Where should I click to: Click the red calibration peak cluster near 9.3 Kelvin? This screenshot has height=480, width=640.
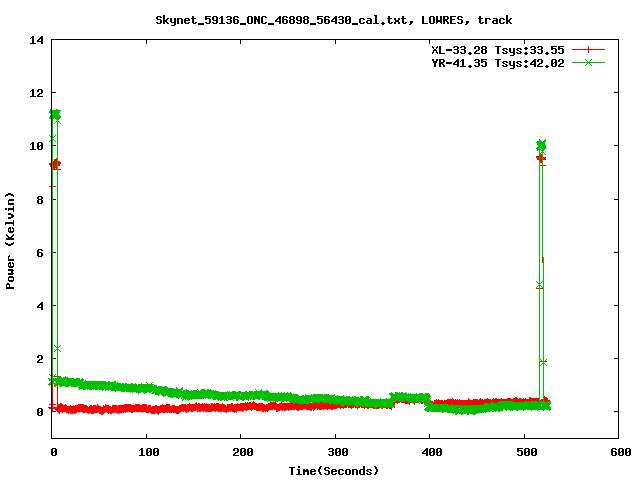[55, 164]
